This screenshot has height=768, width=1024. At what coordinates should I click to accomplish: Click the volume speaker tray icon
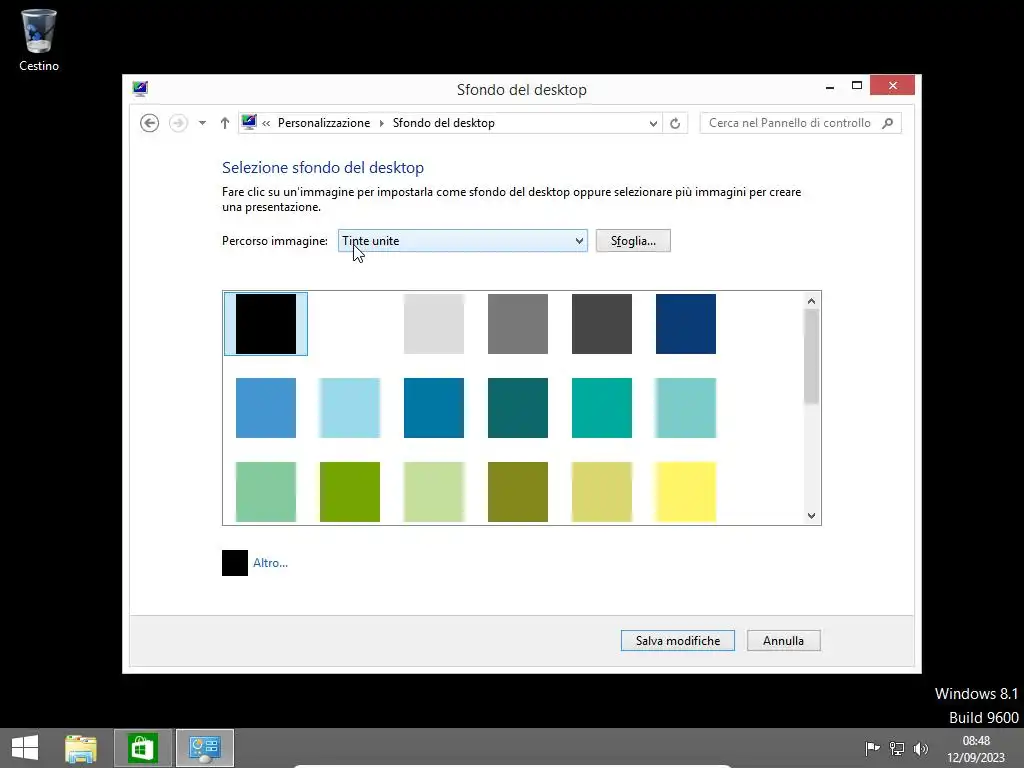point(921,748)
